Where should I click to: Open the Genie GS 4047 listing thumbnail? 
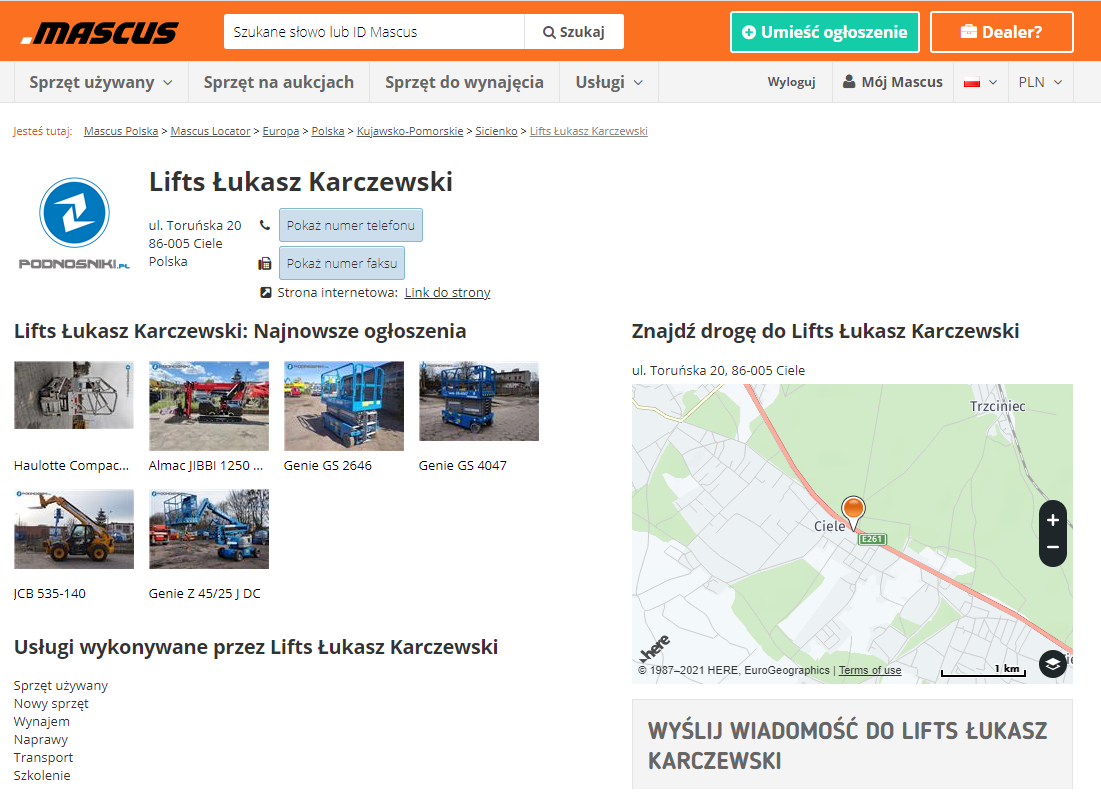click(x=479, y=401)
